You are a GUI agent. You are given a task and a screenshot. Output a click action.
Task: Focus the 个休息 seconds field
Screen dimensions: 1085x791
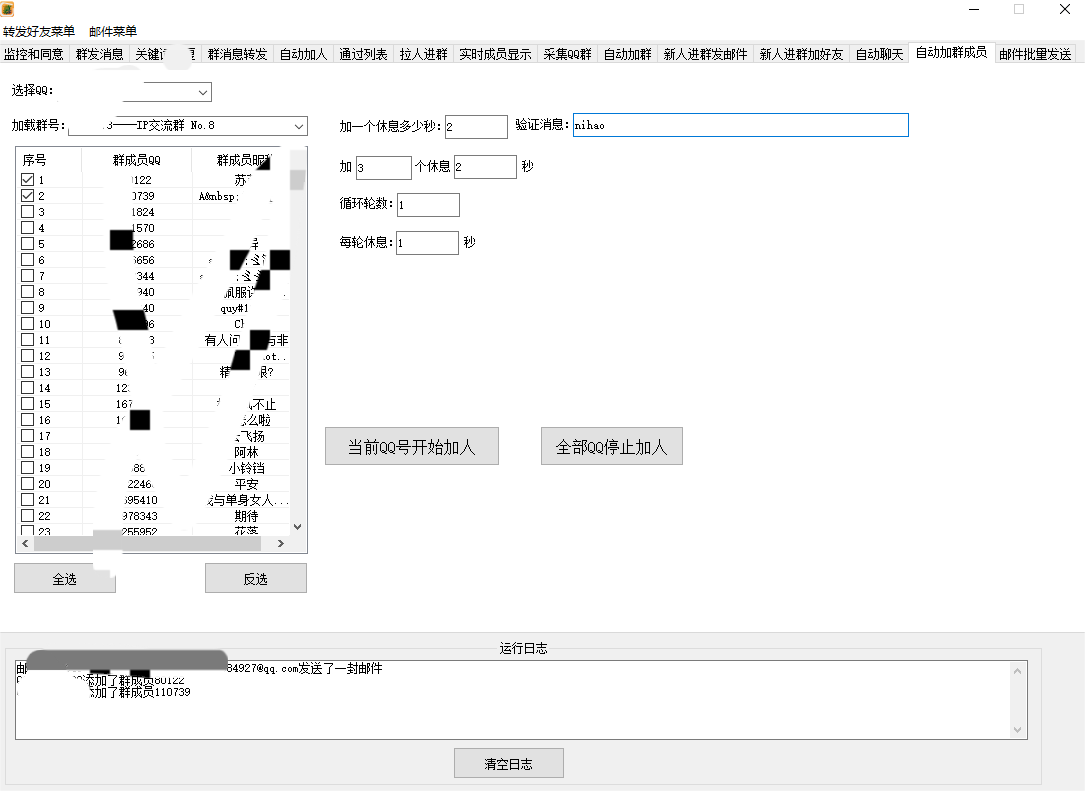pyautogui.click(x=485, y=167)
